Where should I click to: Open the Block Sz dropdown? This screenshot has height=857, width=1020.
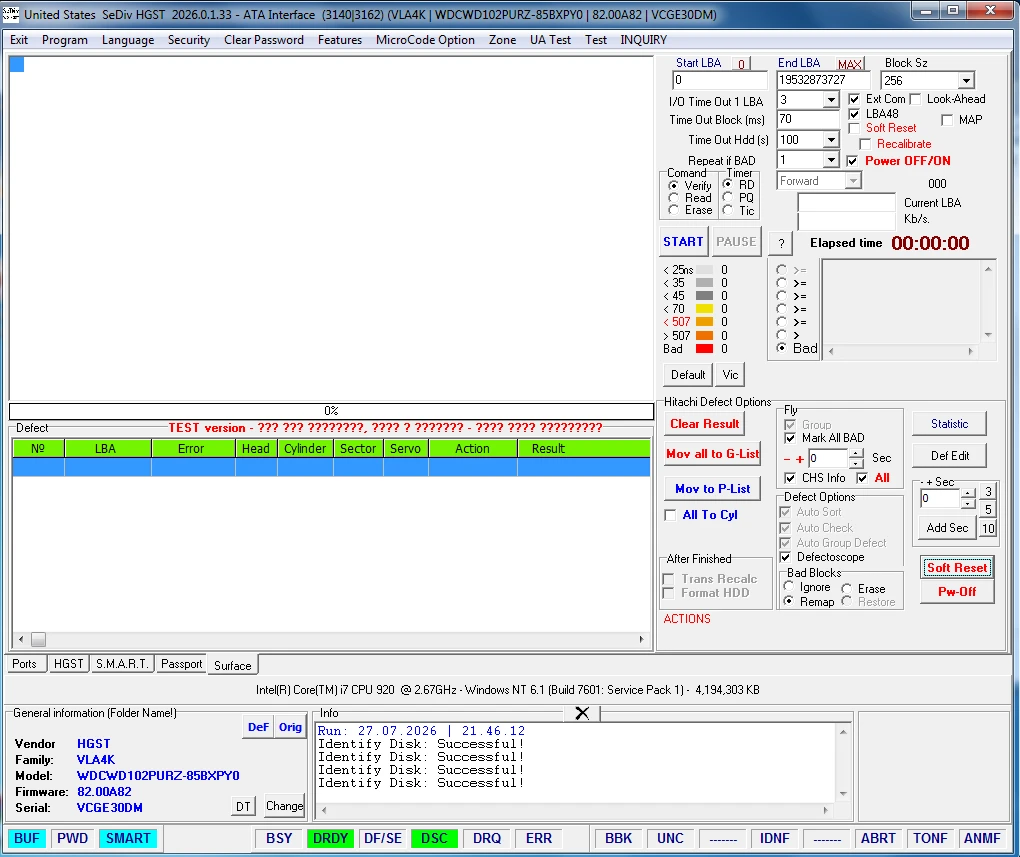[x=966, y=81]
